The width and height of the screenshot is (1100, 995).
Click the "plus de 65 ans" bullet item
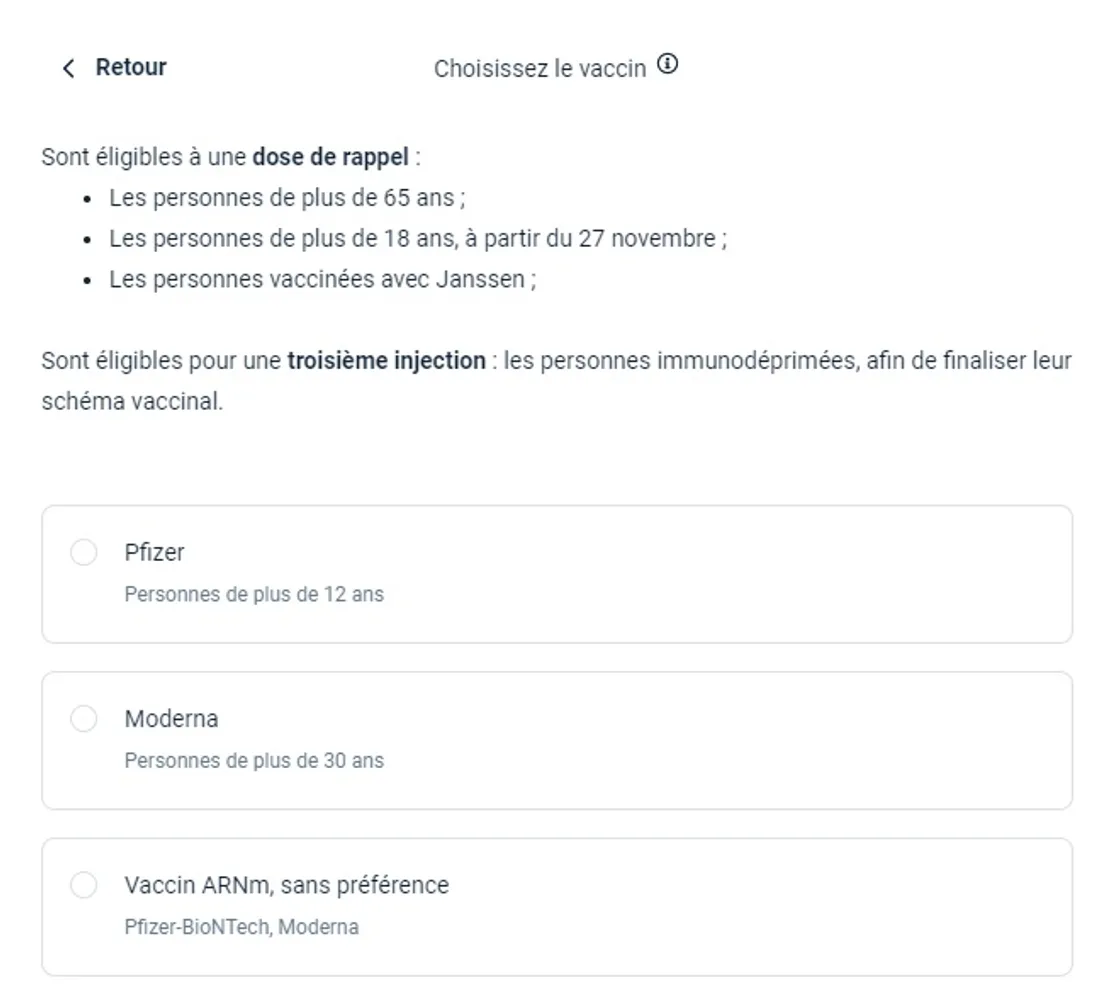[286, 198]
